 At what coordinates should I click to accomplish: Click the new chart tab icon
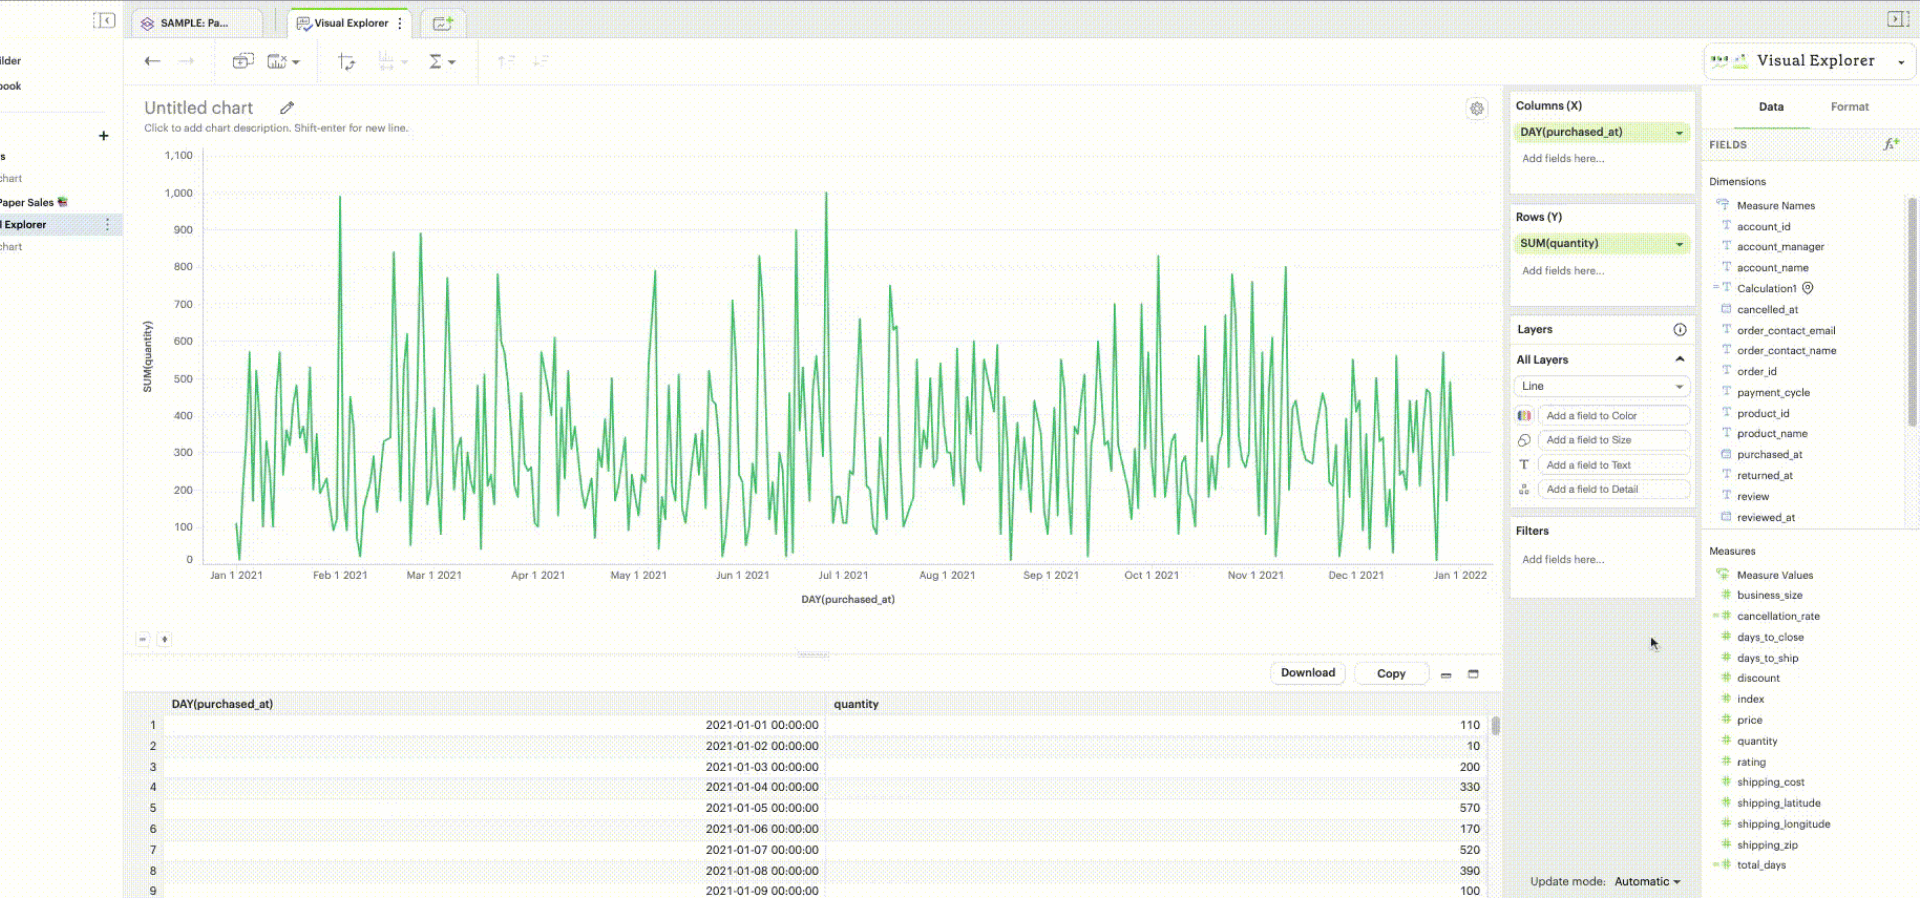tap(443, 23)
